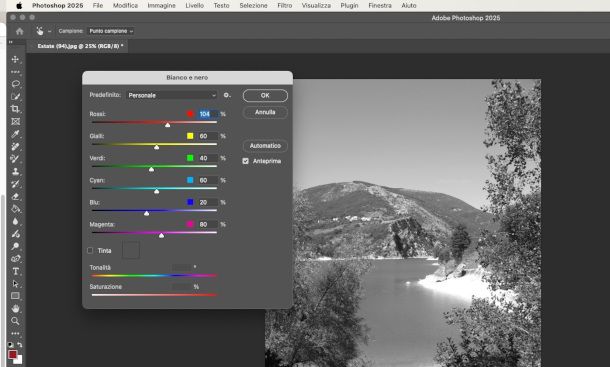610x367 pixels.
Task: Set the foreground red color swatch
Action: click(12, 355)
